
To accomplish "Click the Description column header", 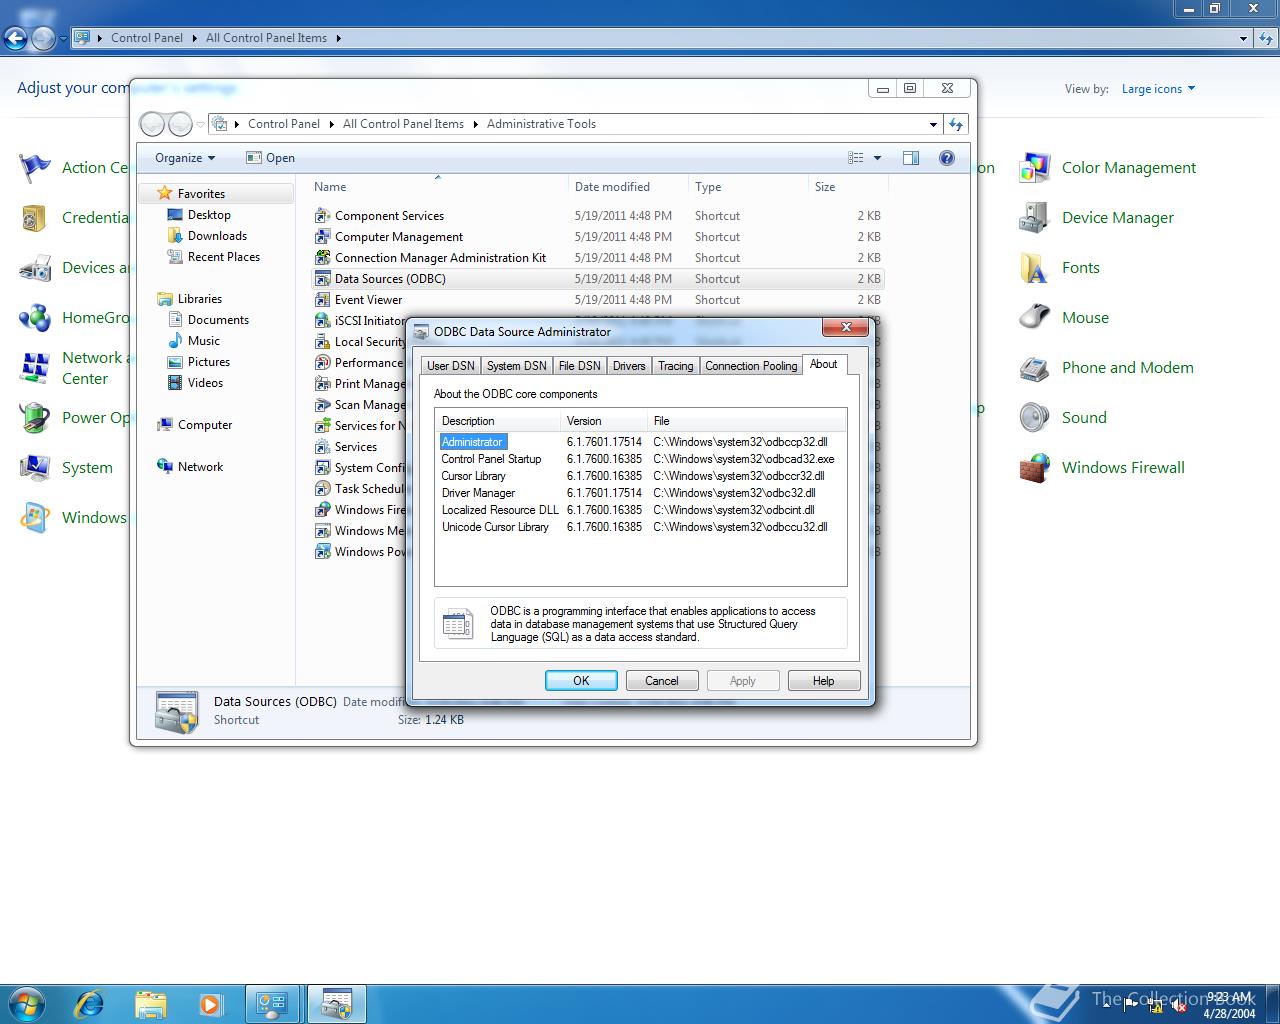I will point(498,421).
